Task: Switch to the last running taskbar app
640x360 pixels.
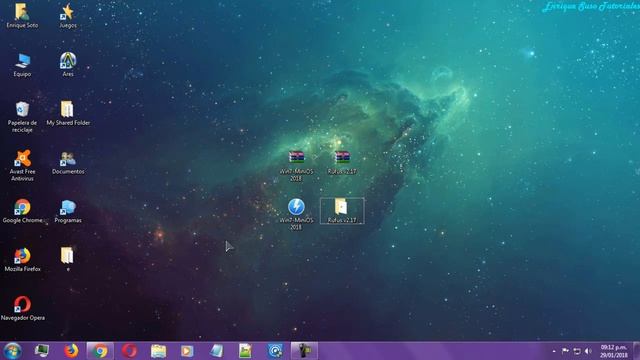Action: click(x=304, y=351)
